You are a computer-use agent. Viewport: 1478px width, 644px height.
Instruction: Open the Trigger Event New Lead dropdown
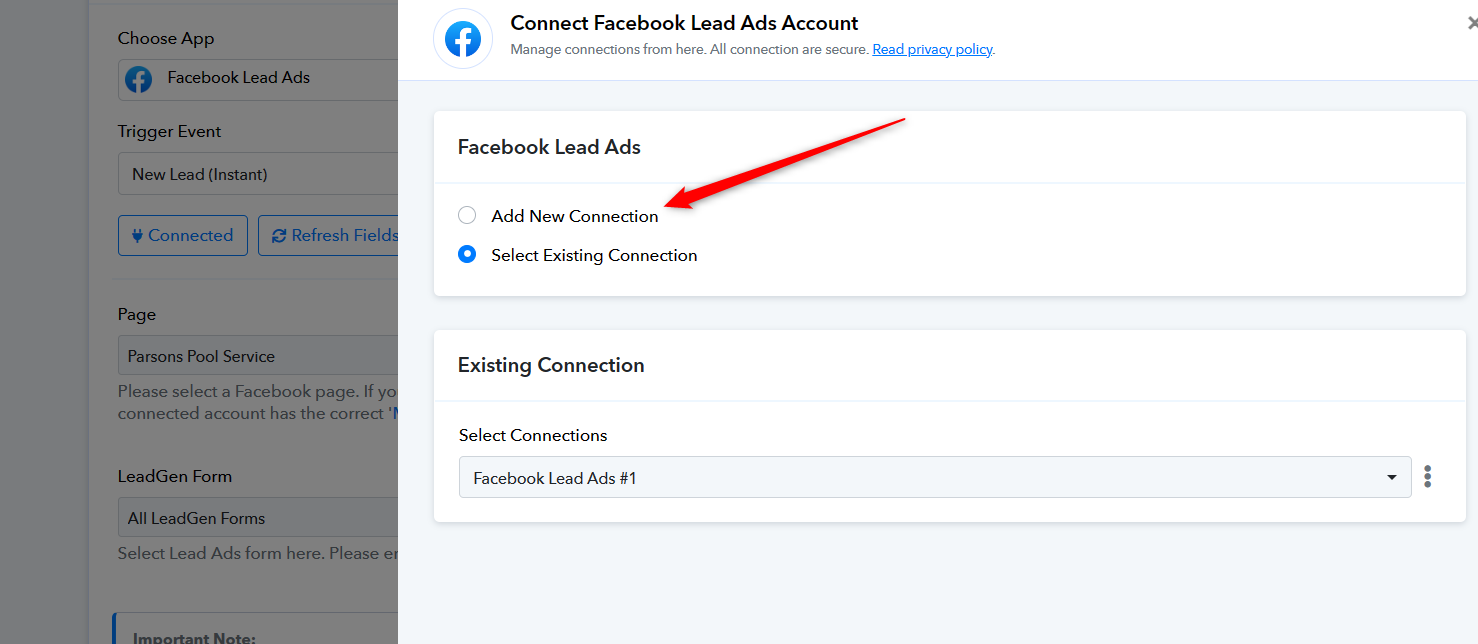pyautogui.click(x=258, y=174)
